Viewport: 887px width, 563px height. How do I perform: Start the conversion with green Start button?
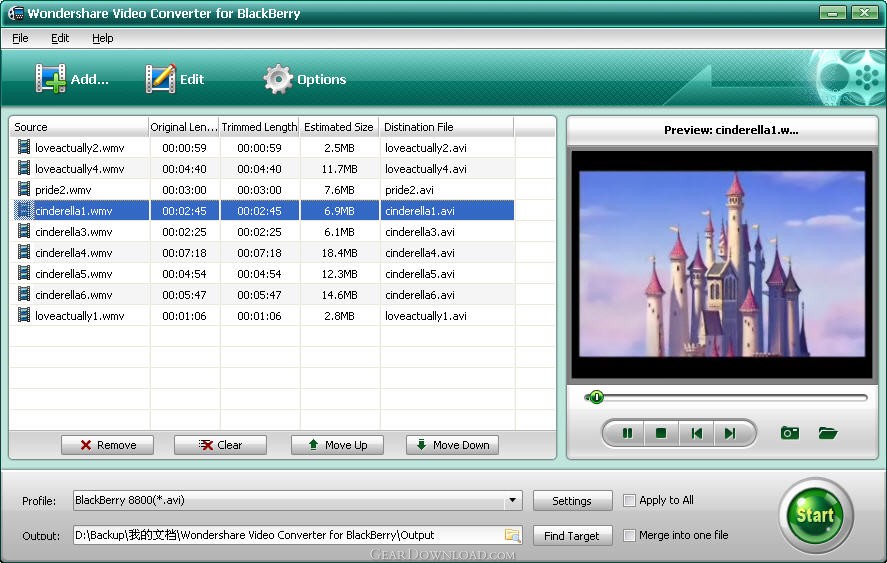point(815,515)
